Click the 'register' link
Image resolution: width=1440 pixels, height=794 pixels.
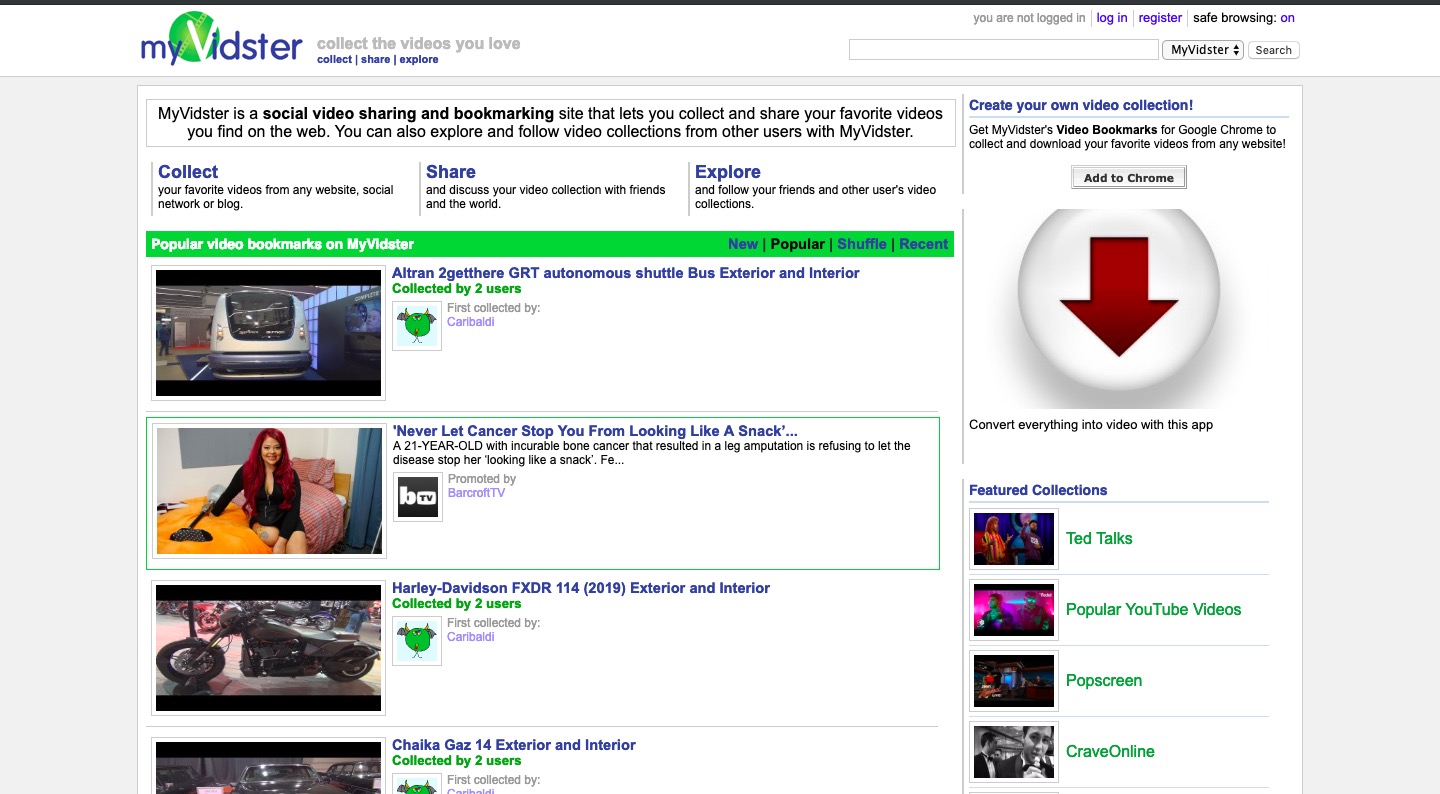(1160, 18)
